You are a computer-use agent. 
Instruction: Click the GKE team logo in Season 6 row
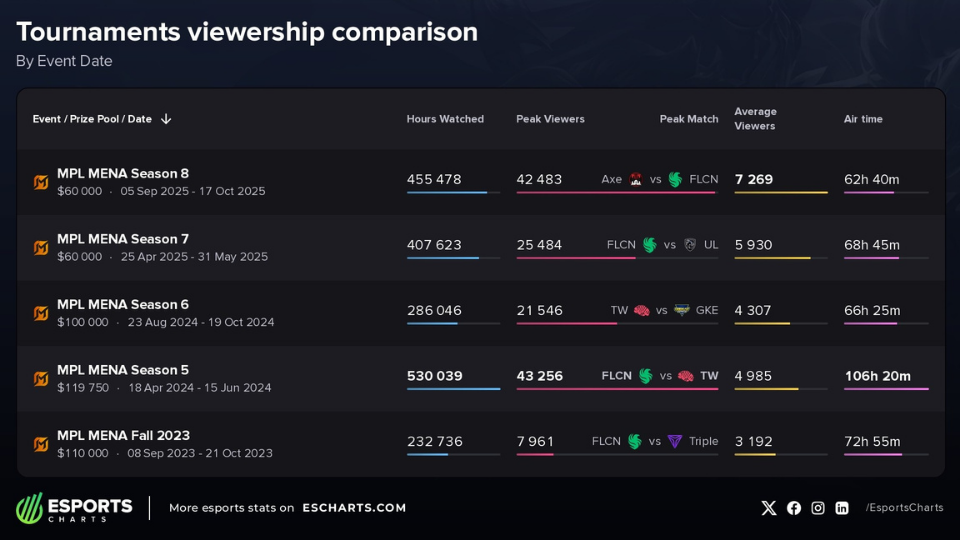click(682, 310)
